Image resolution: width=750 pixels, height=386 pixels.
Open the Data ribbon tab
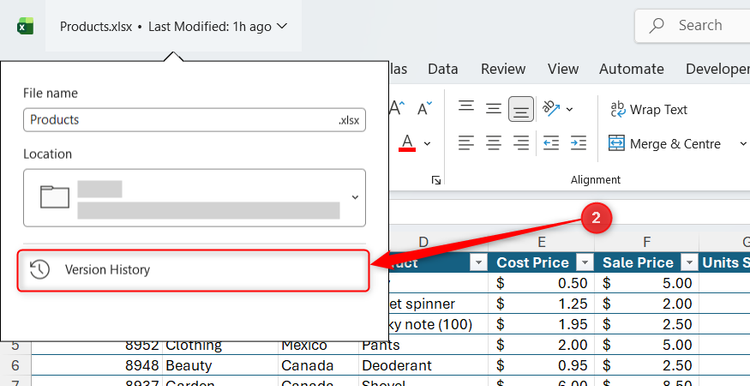coord(442,69)
